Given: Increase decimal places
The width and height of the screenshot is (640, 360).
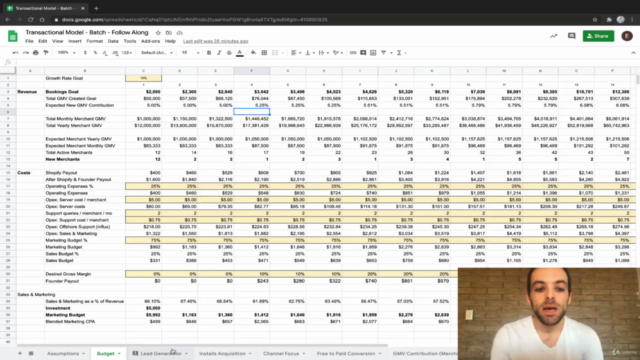Looking at the screenshot, I should [115, 53].
